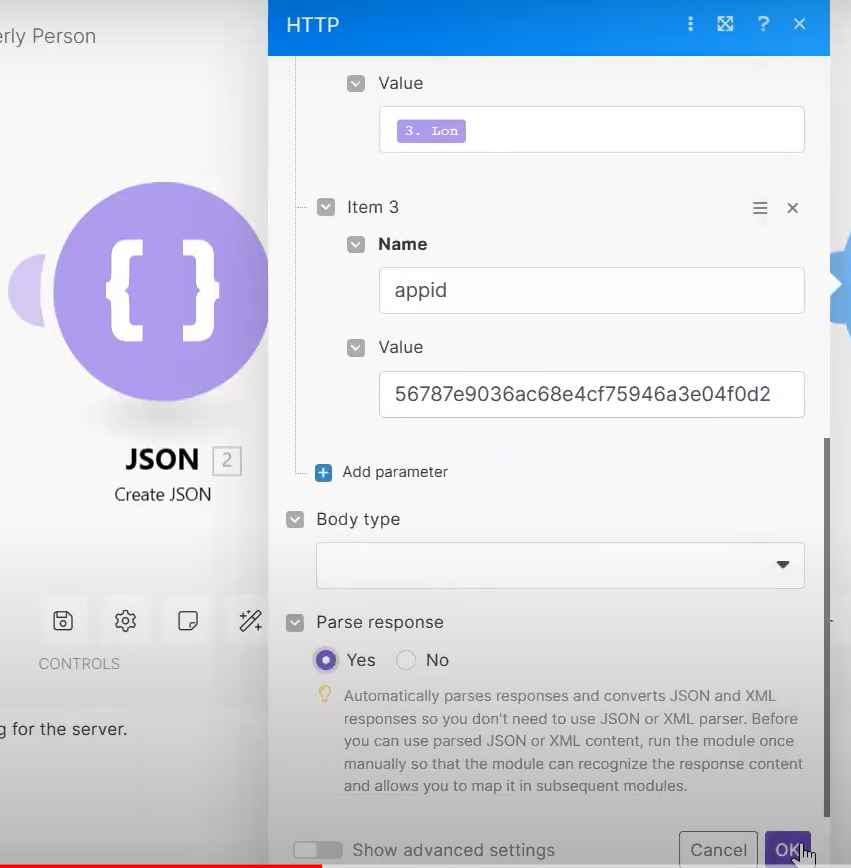The image size is (851, 868).
Task: Toggle the map arrow beside Body type
Action: tap(295, 519)
